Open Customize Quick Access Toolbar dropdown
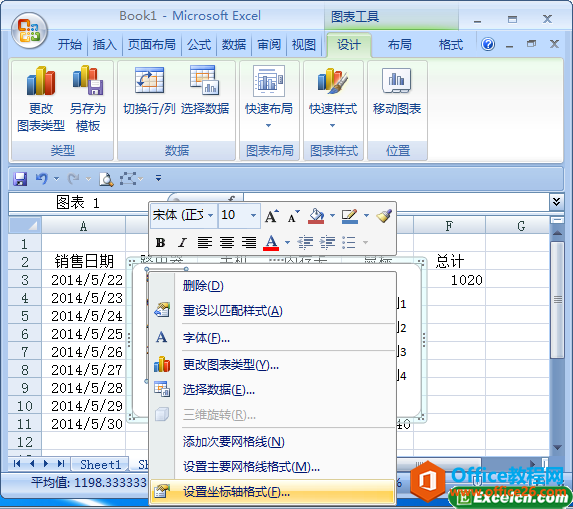 158,178
